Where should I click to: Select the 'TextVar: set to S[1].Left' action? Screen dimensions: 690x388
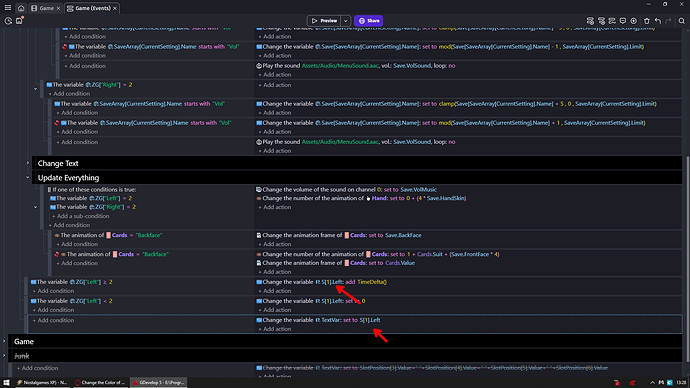pos(318,320)
